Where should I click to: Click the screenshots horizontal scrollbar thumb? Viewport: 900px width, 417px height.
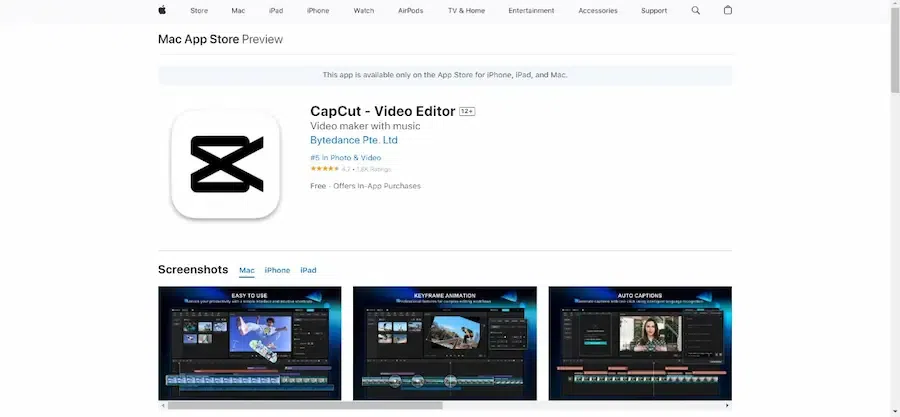305,406
